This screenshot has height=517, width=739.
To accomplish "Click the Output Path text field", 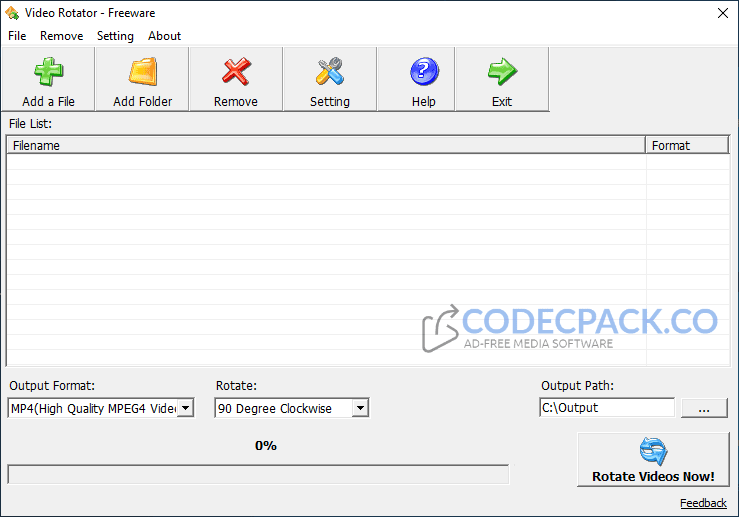I will point(607,407).
